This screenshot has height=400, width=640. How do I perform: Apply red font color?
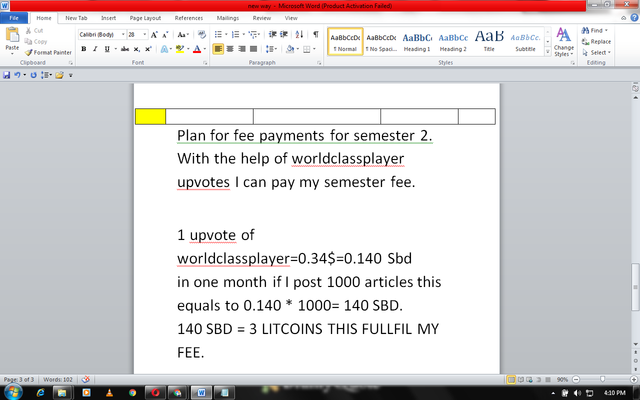coord(197,49)
